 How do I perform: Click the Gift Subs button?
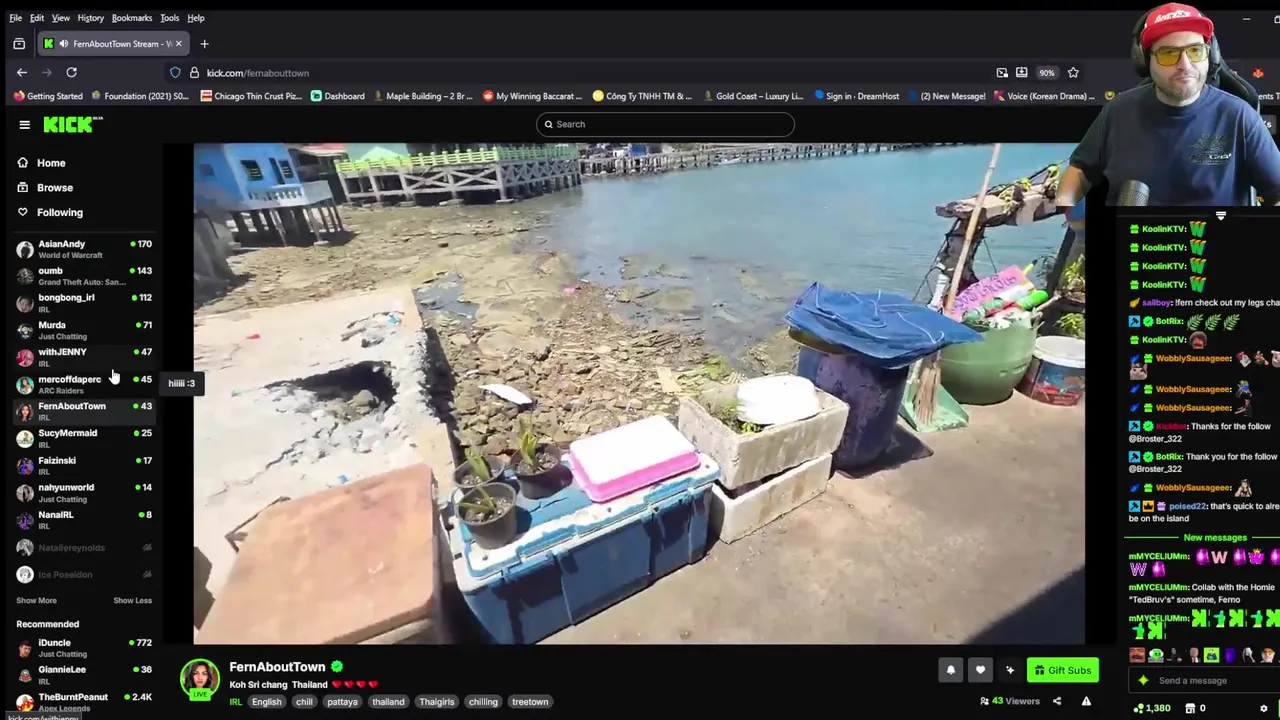(x=1062, y=670)
